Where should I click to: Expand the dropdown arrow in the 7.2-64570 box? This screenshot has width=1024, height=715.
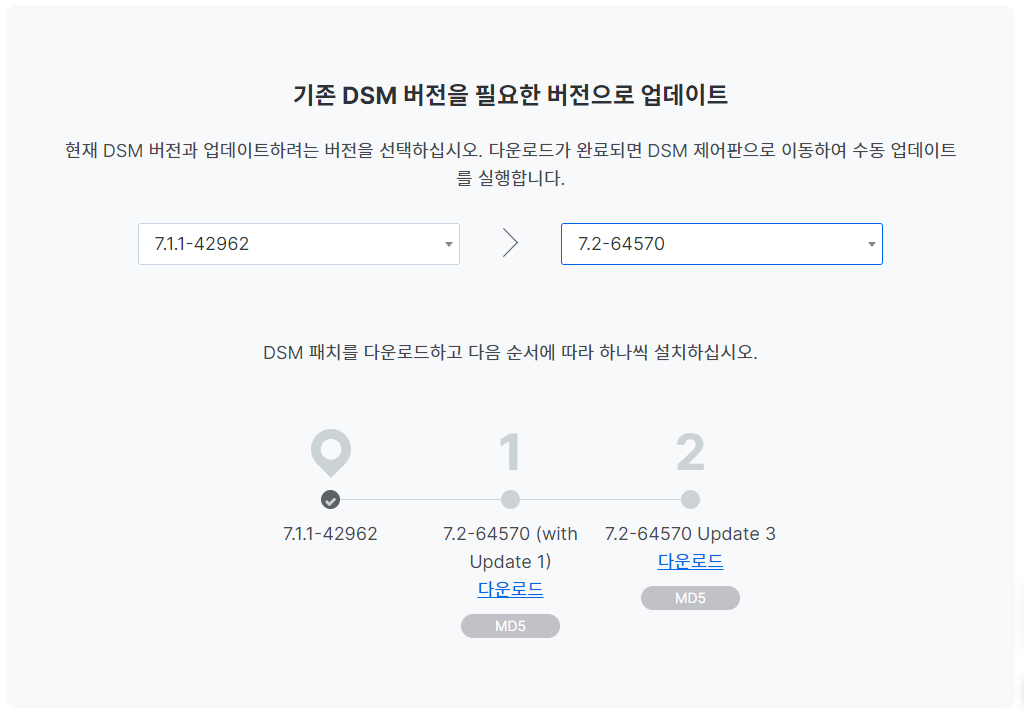(x=870, y=243)
